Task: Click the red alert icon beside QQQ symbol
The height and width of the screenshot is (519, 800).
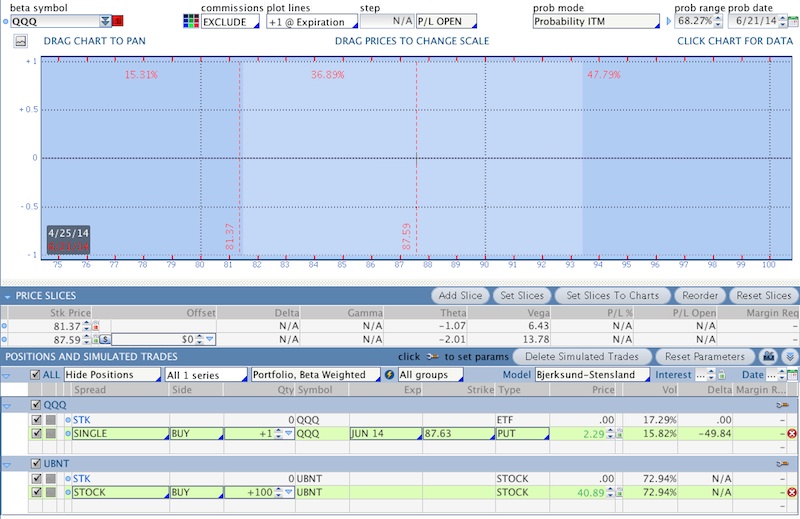Action: [x=118, y=21]
